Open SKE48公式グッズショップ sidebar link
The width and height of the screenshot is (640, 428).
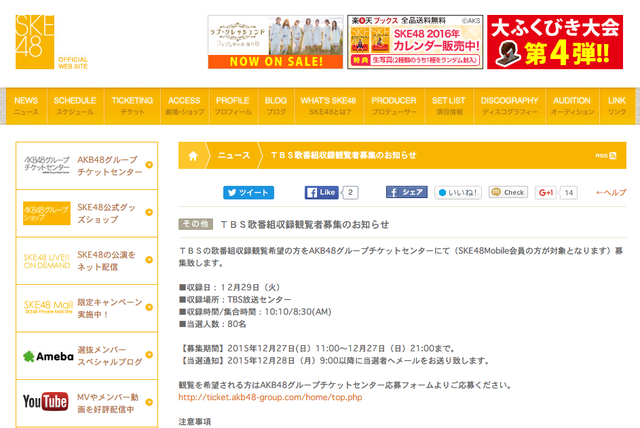87,213
